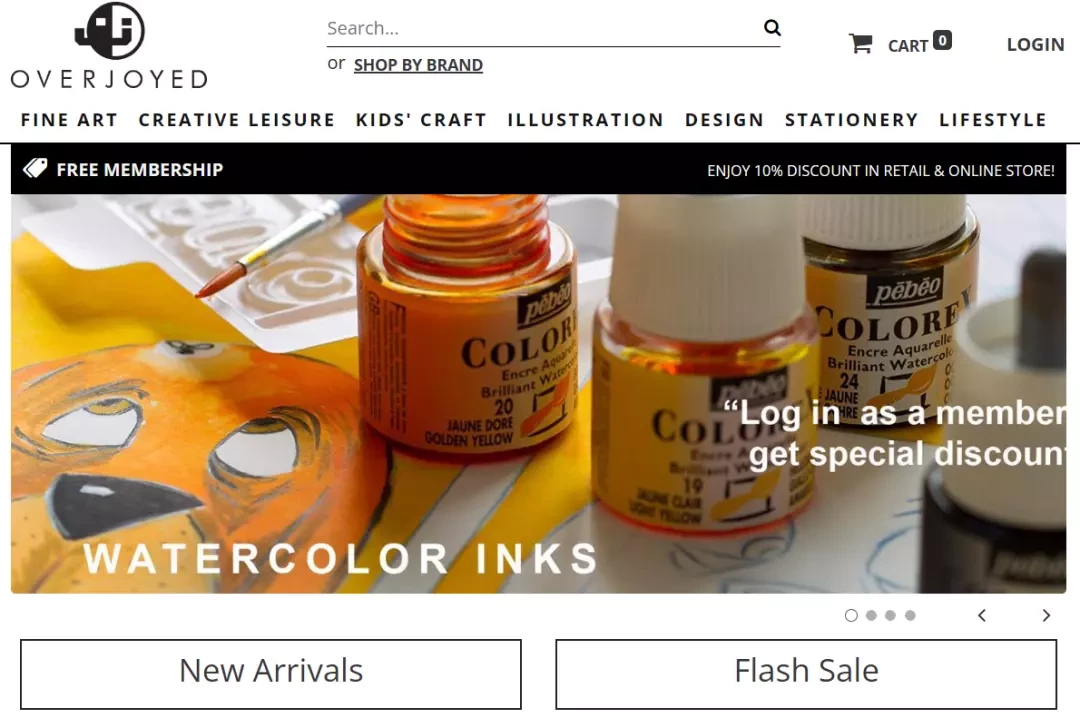Open the New Arrivals section
This screenshot has width=1080, height=718.
pos(271,674)
